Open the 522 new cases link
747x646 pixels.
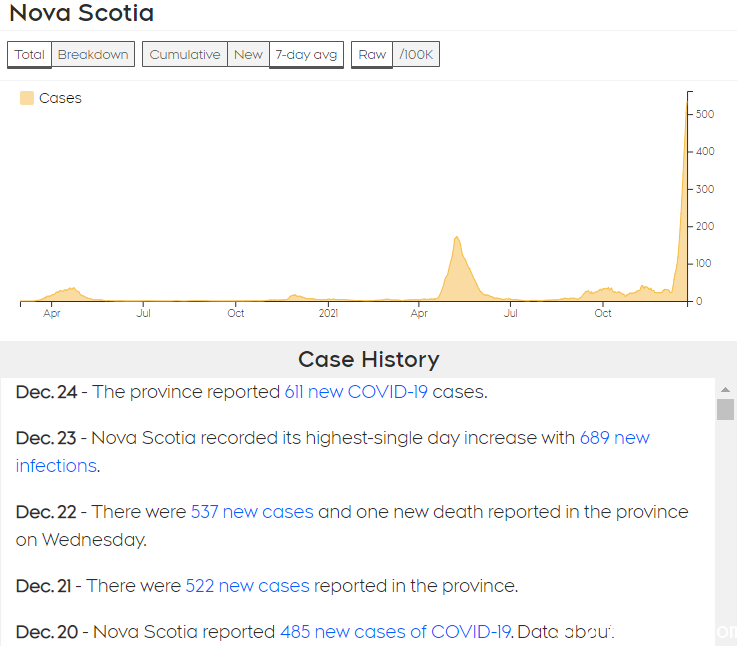point(247,585)
